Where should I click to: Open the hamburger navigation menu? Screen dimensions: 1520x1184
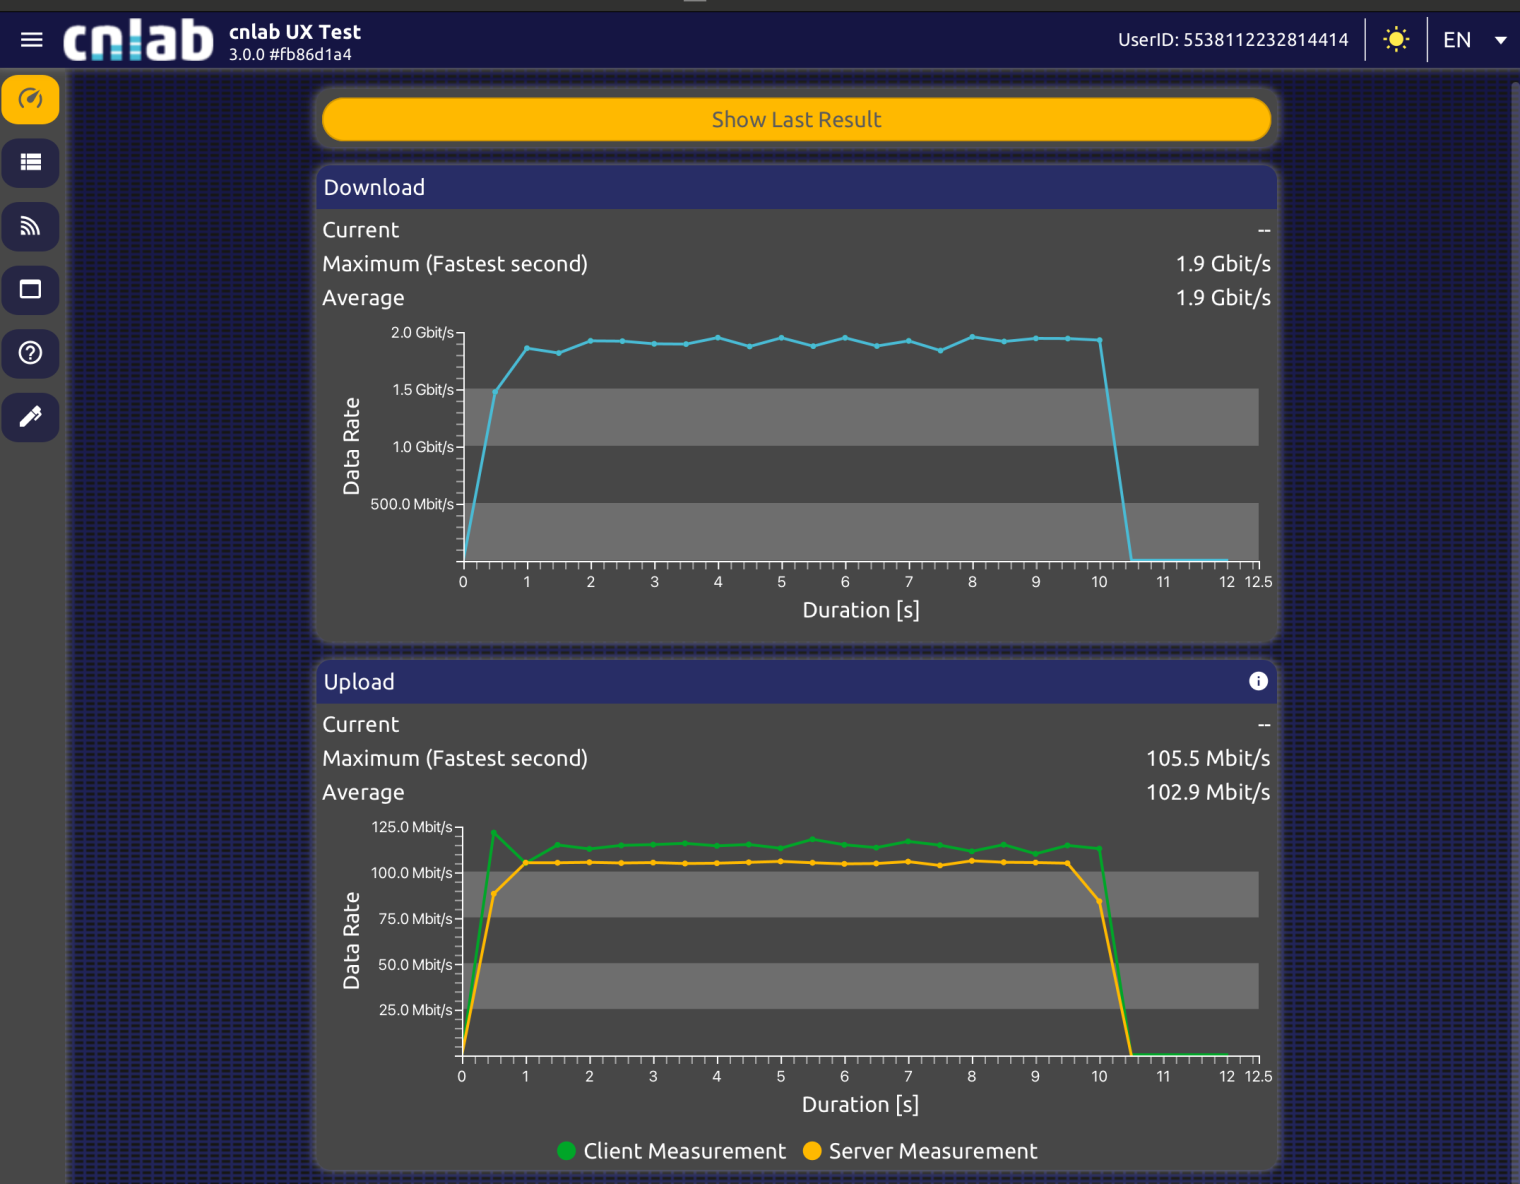tap(32, 40)
